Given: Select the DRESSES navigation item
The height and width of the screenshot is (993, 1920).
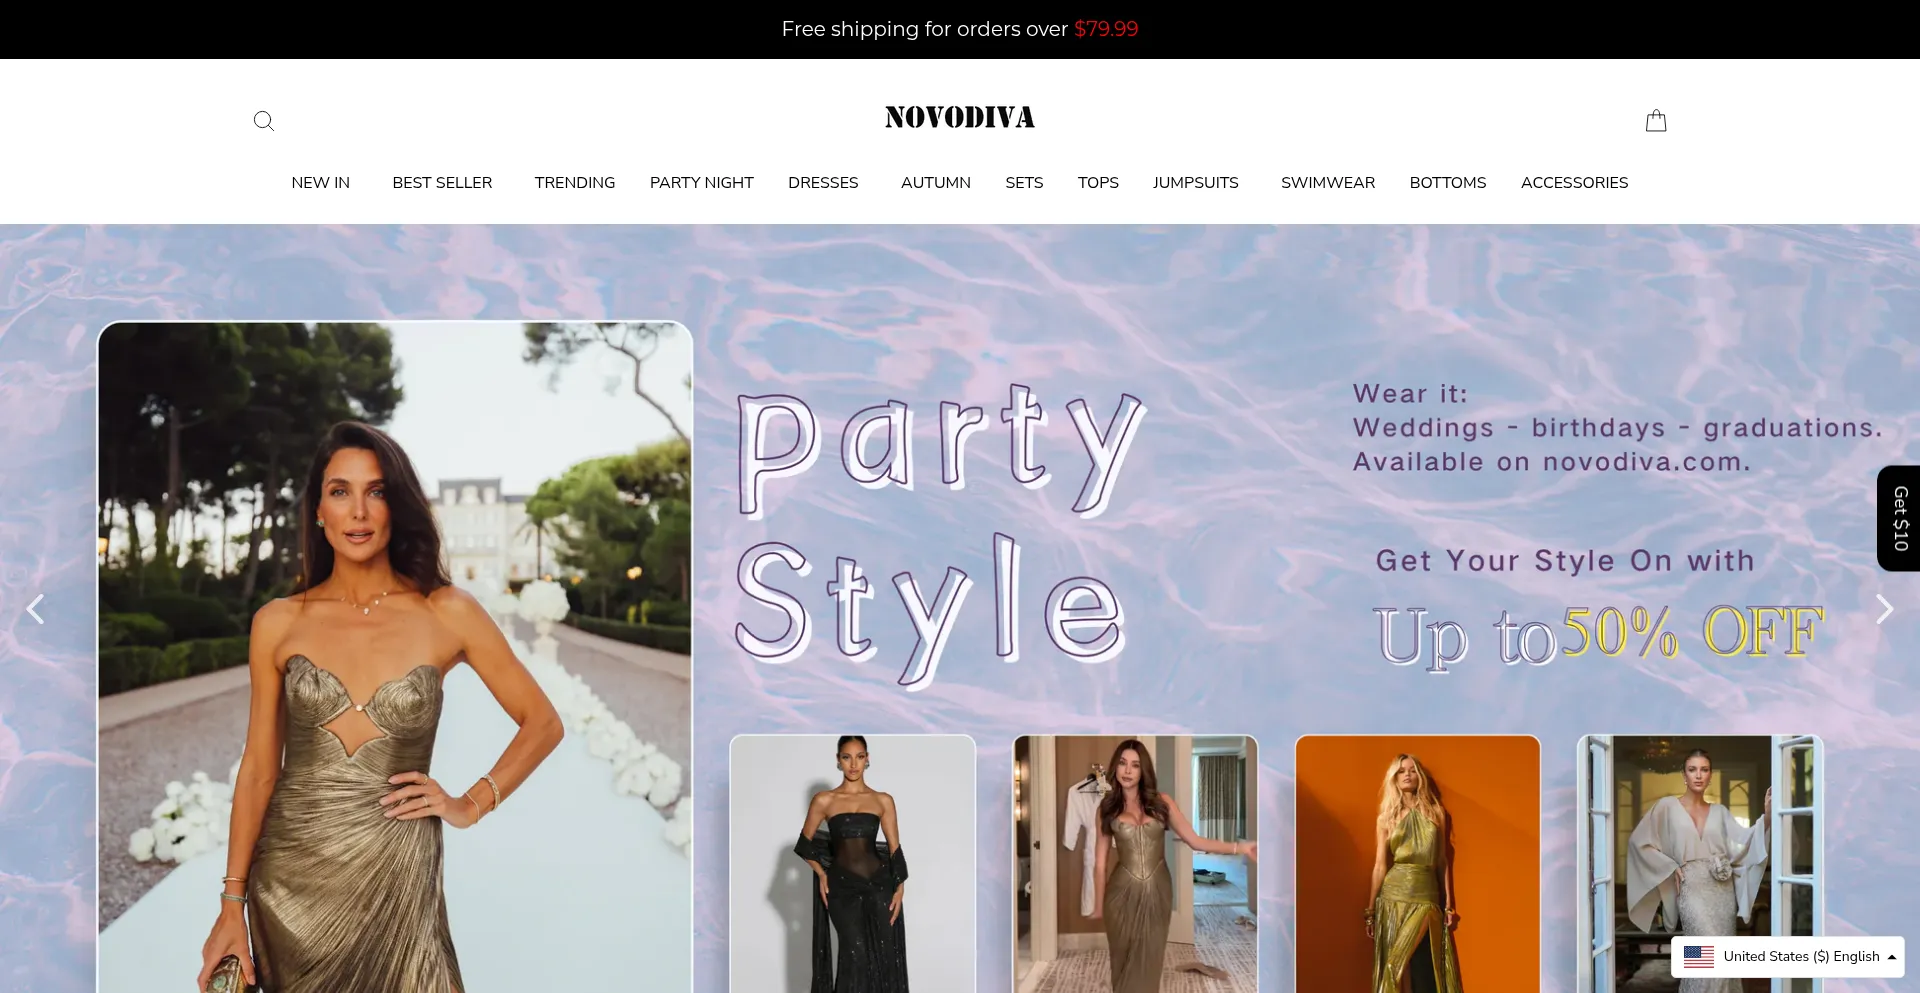Looking at the screenshot, I should (822, 183).
